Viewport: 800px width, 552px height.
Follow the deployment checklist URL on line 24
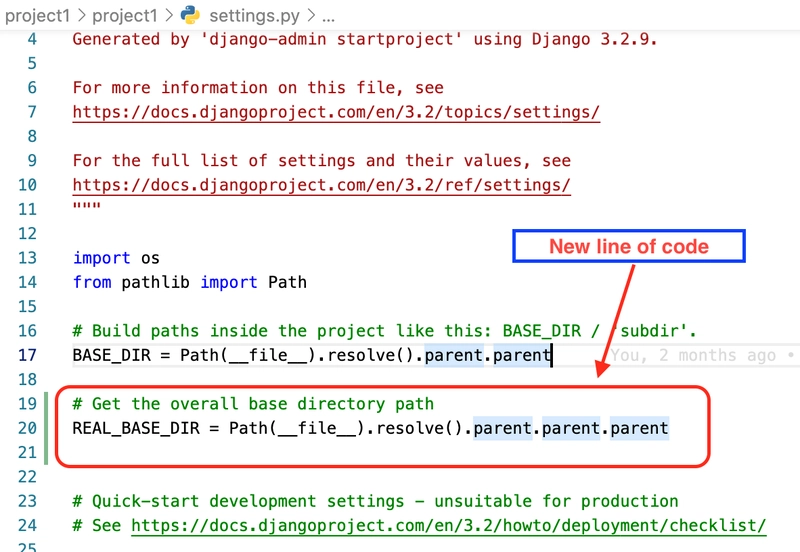[448, 525]
